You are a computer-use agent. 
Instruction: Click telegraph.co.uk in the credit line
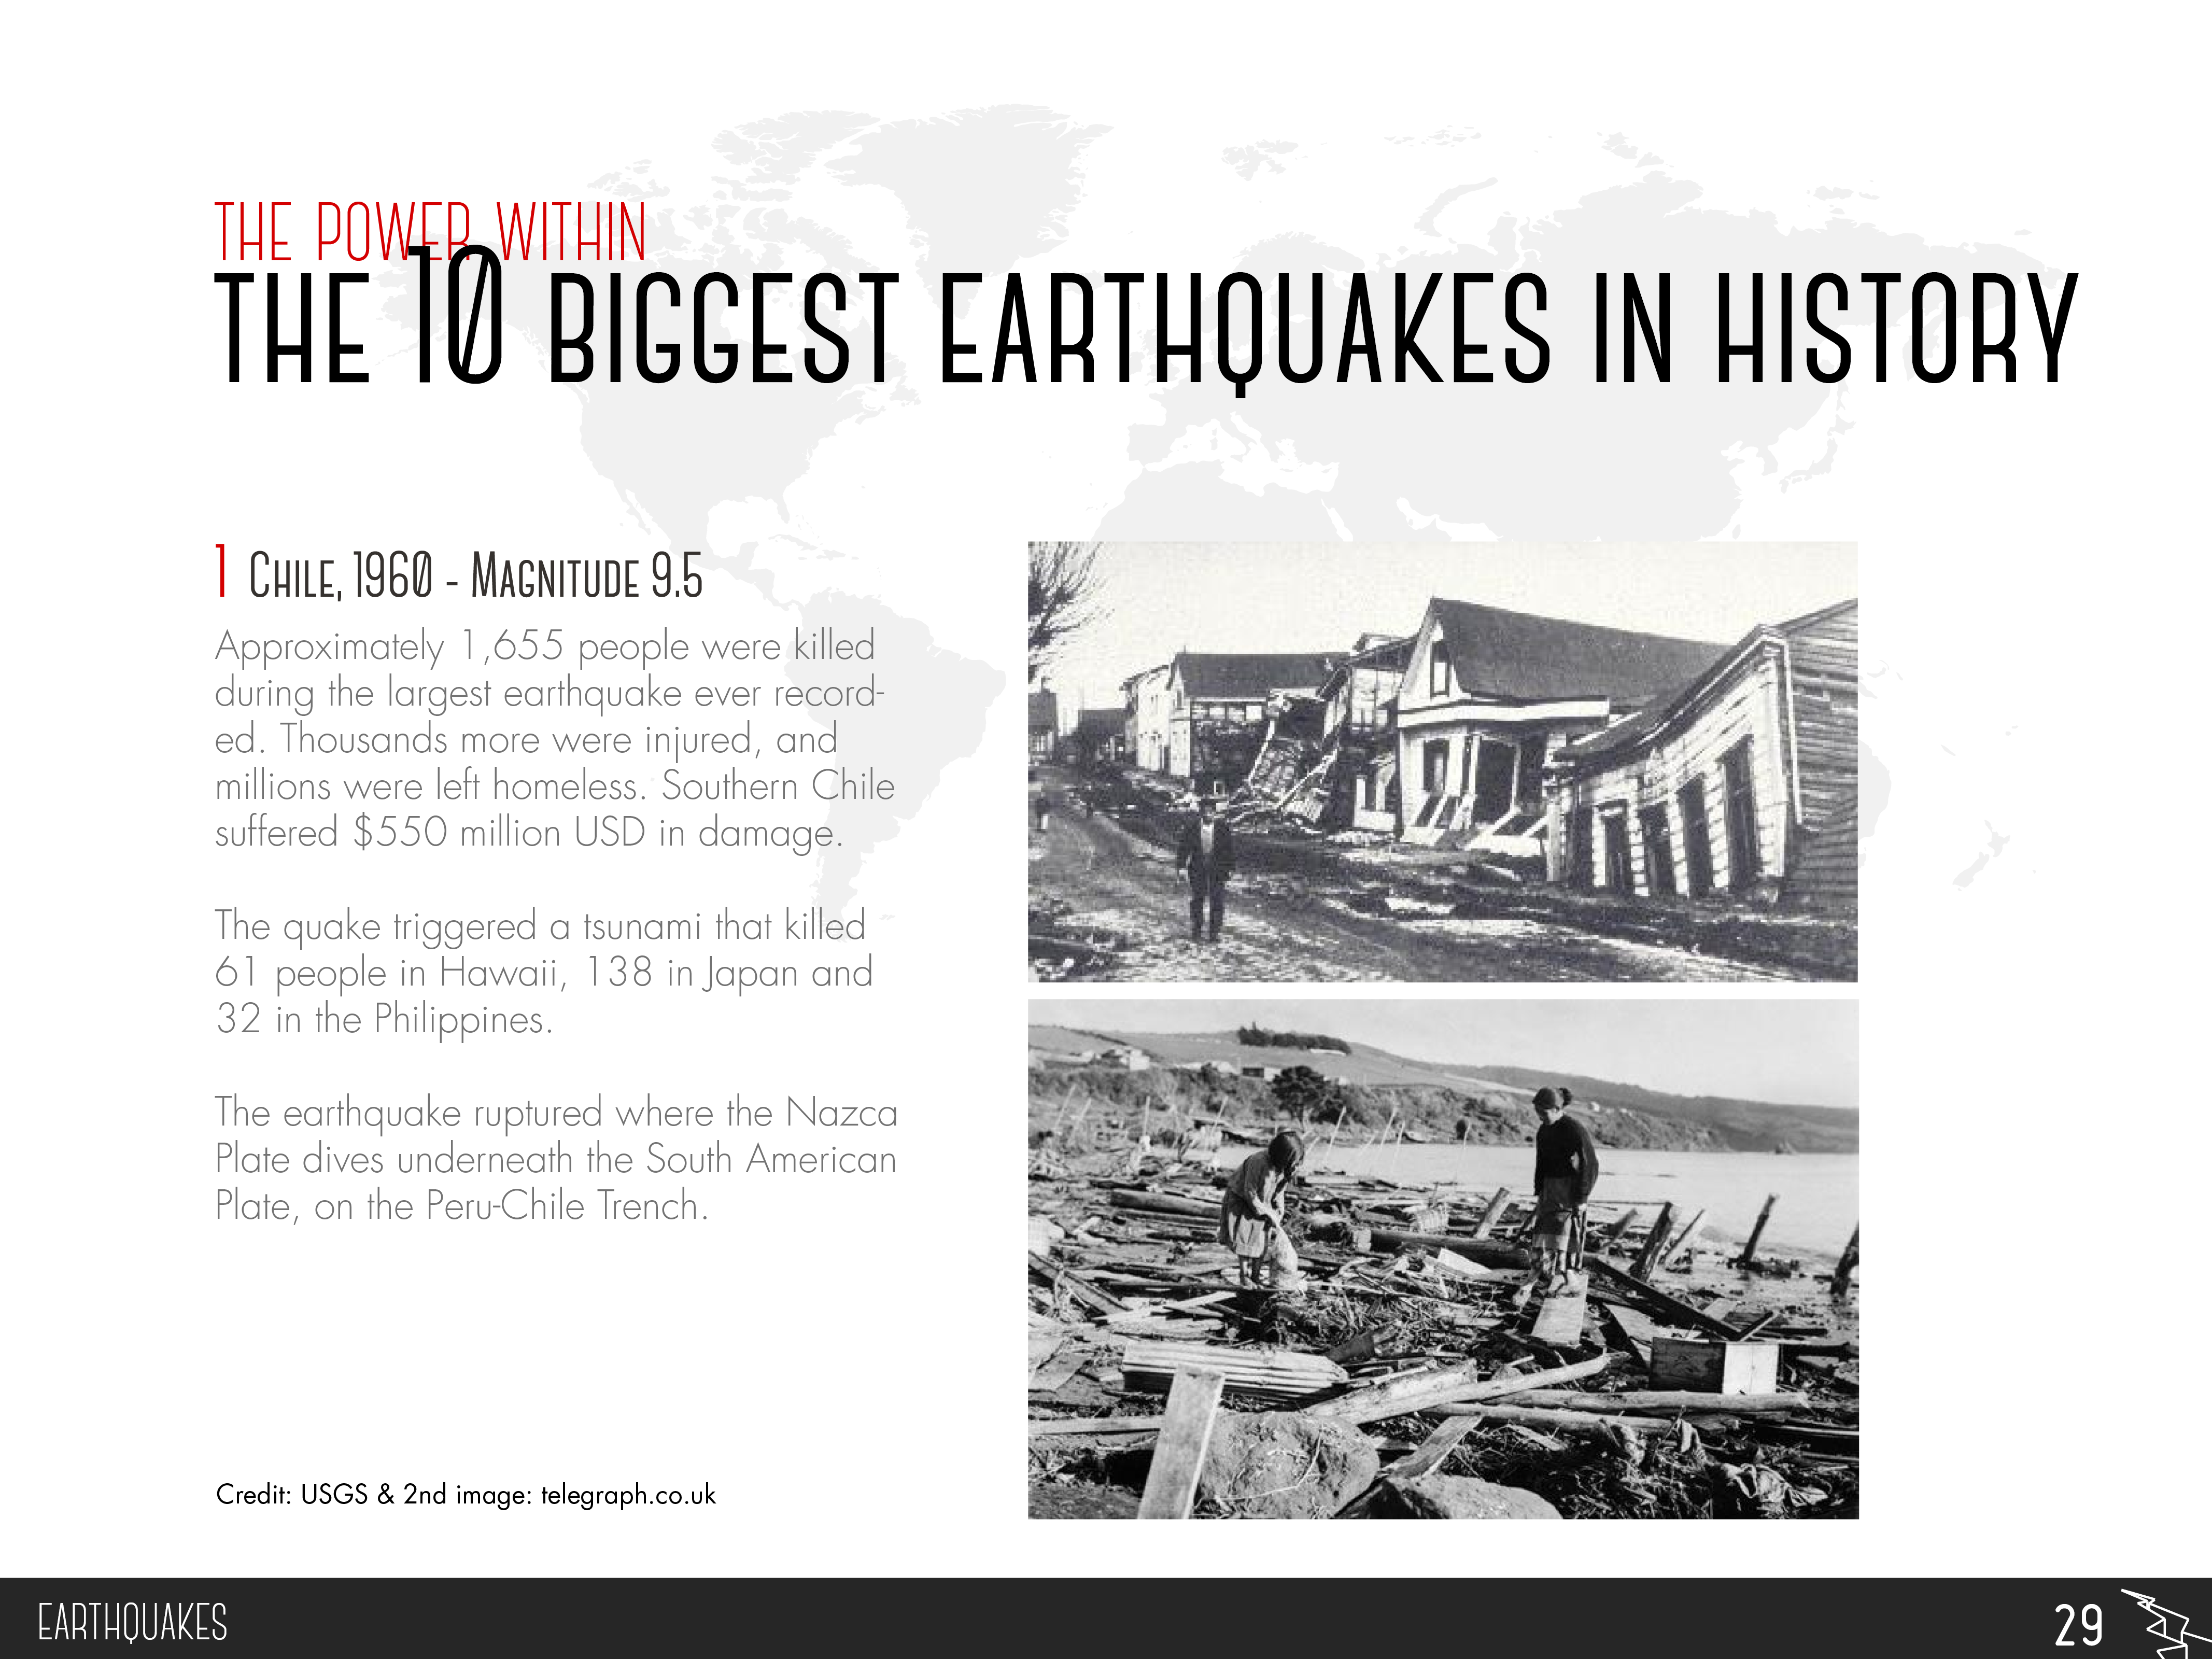coord(628,1496)
